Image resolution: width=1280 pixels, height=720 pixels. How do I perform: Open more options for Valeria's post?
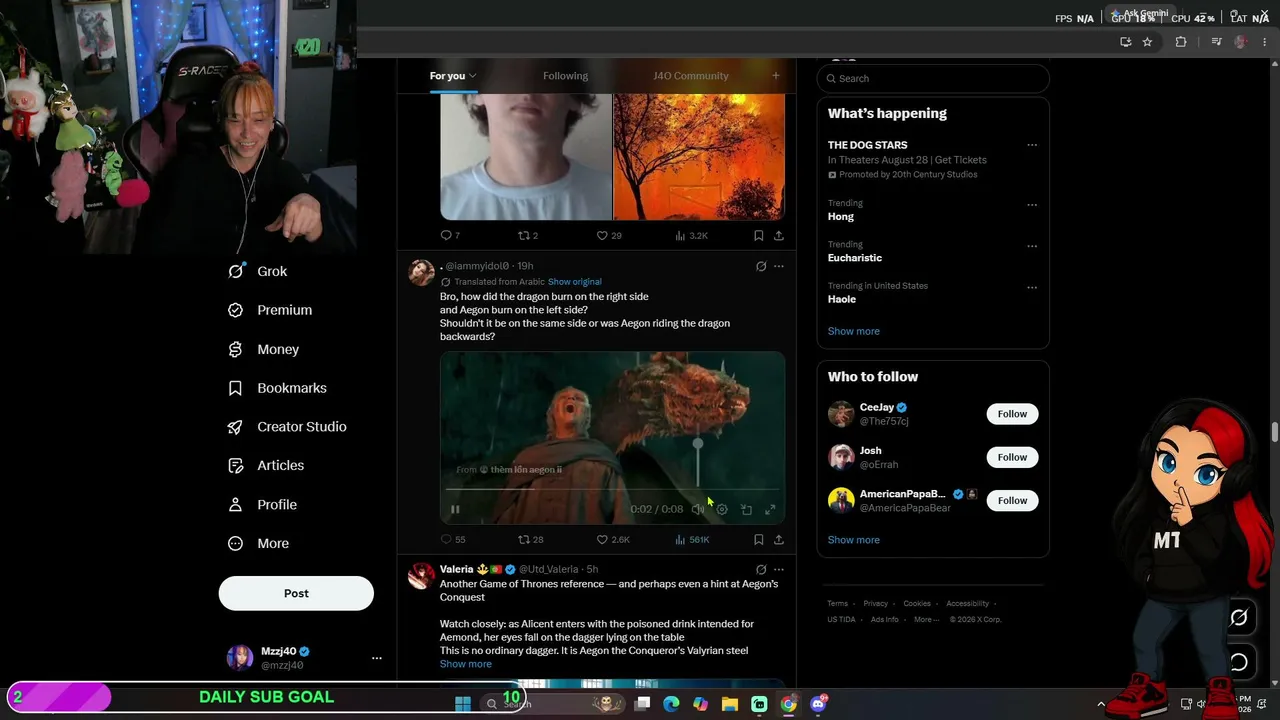click(x=779, y=569)
